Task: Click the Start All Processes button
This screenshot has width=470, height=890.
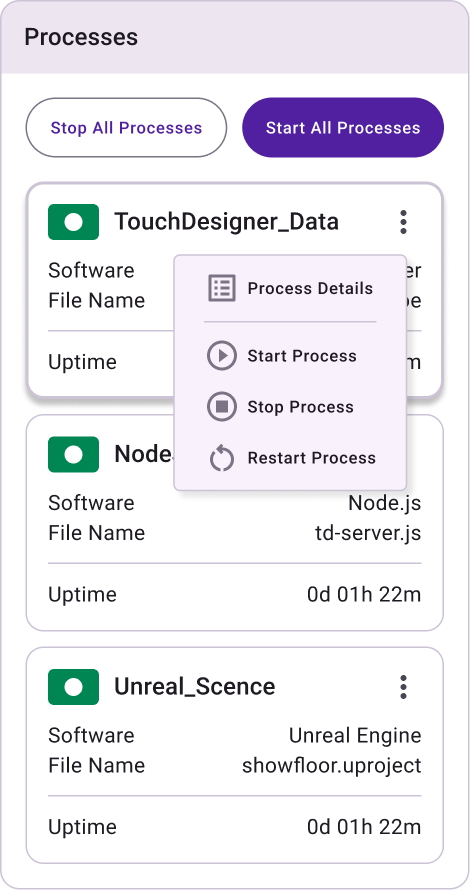Action: (x=343, y=128)
